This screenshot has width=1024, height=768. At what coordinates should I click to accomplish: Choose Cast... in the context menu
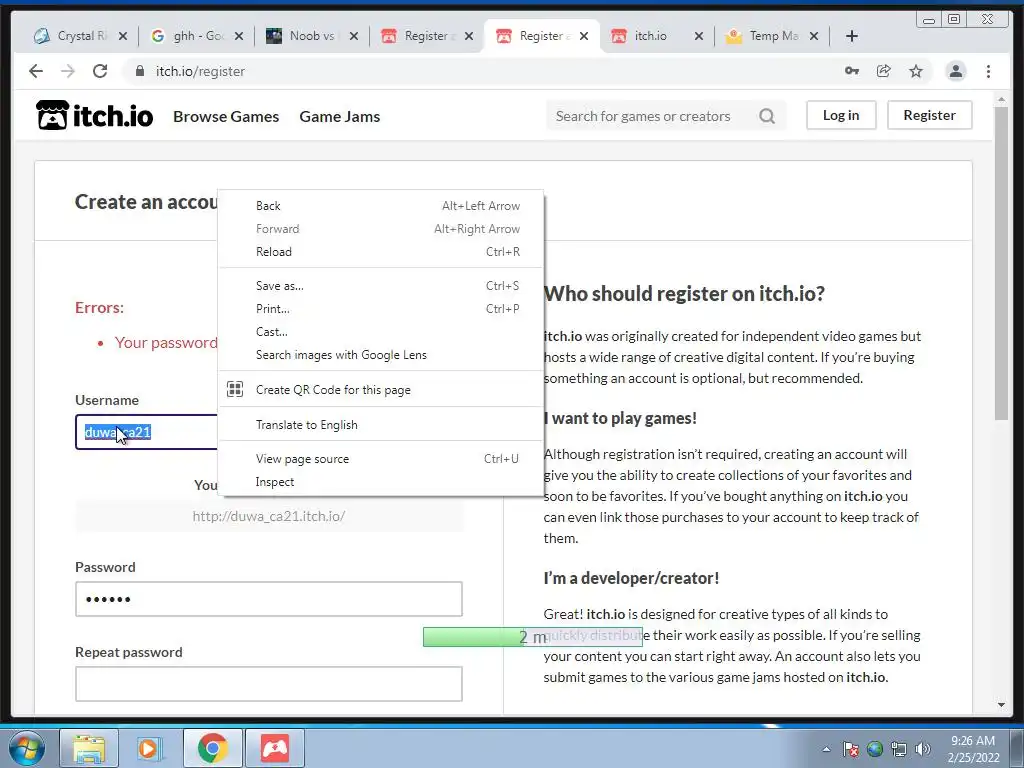click(x=381, y=331)
